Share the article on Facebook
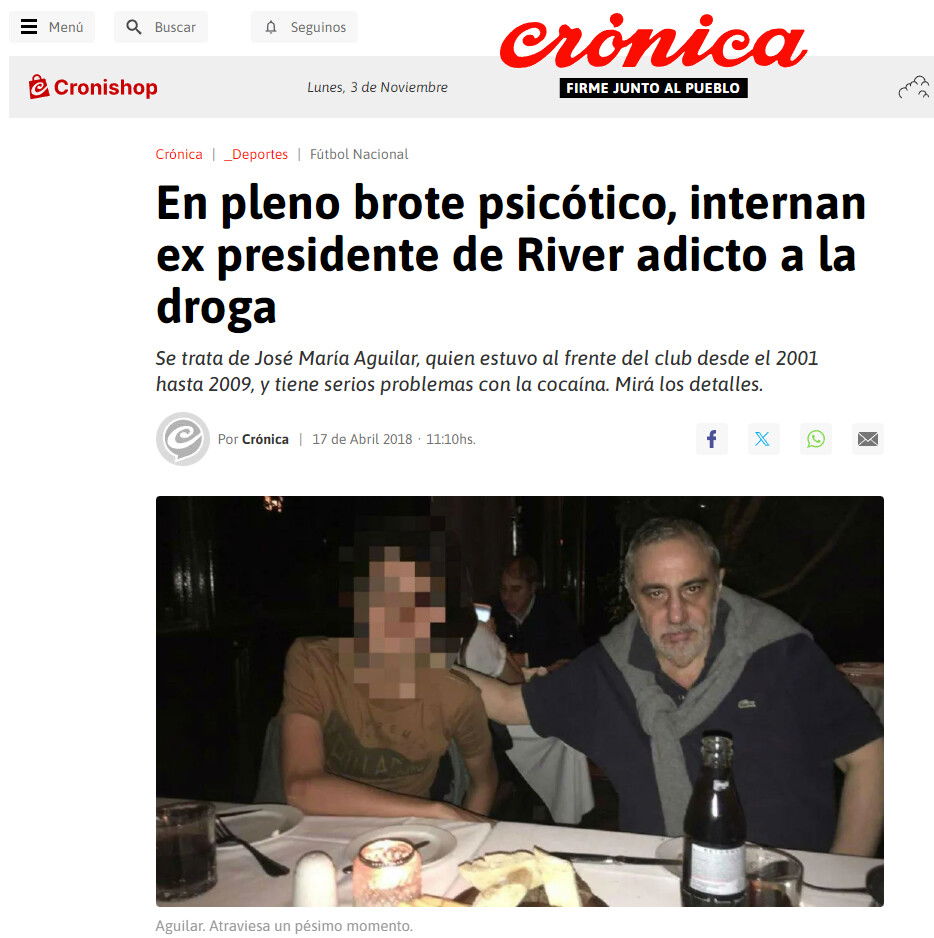Image resolution: width=934 pixels, height=938 pixels. [711, 439]
